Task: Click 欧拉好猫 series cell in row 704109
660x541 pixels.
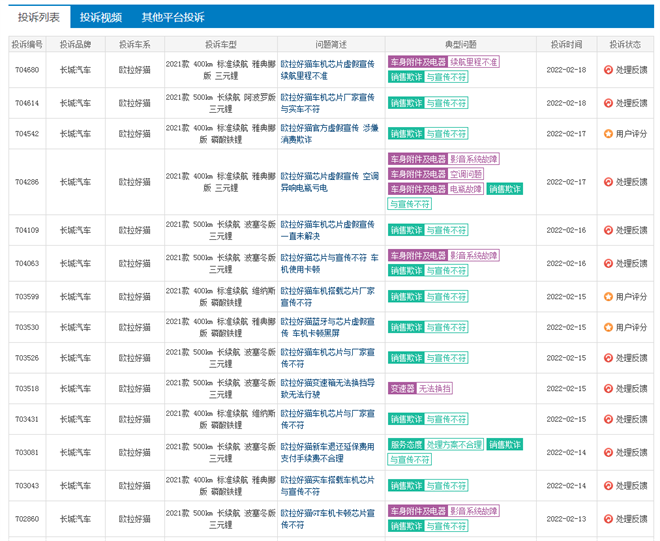Action: (135, 230)
